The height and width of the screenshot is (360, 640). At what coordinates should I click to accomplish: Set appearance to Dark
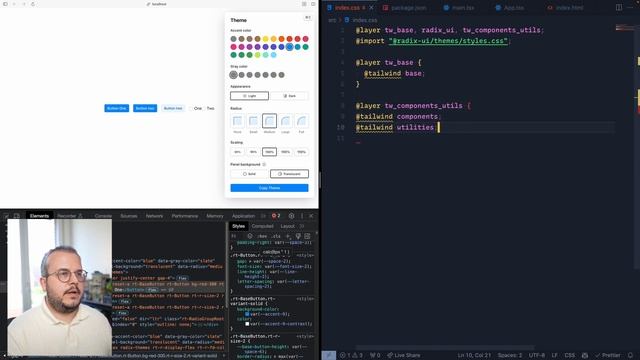click(289, 96)
